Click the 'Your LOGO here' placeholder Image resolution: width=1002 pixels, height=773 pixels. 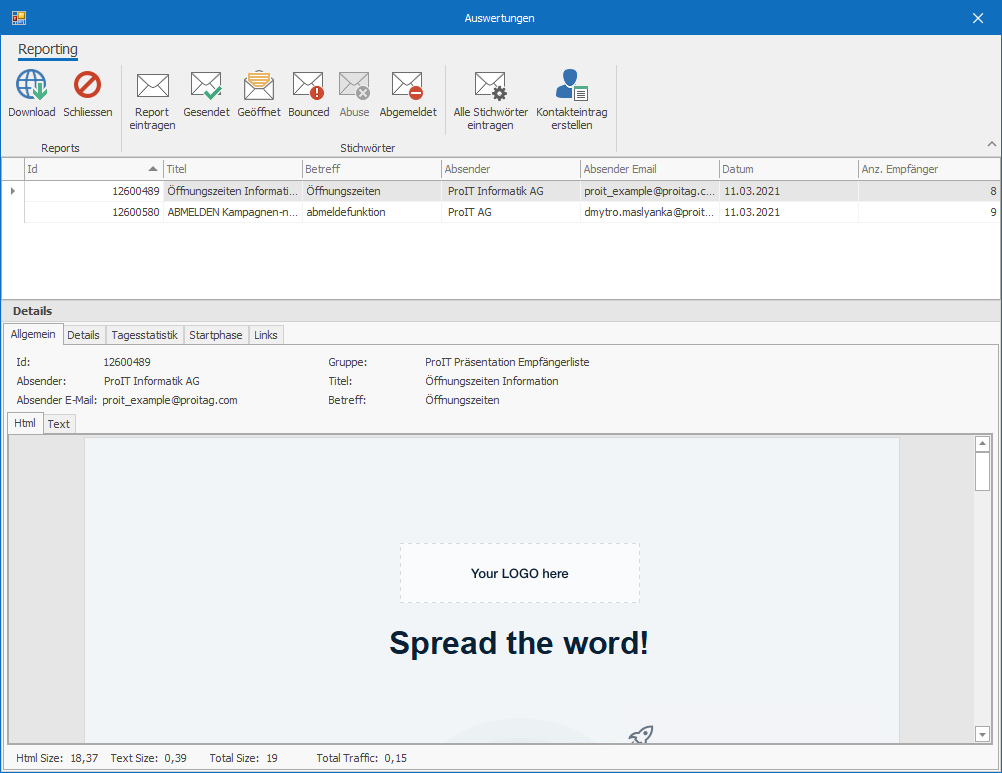[x=520, y=573]
